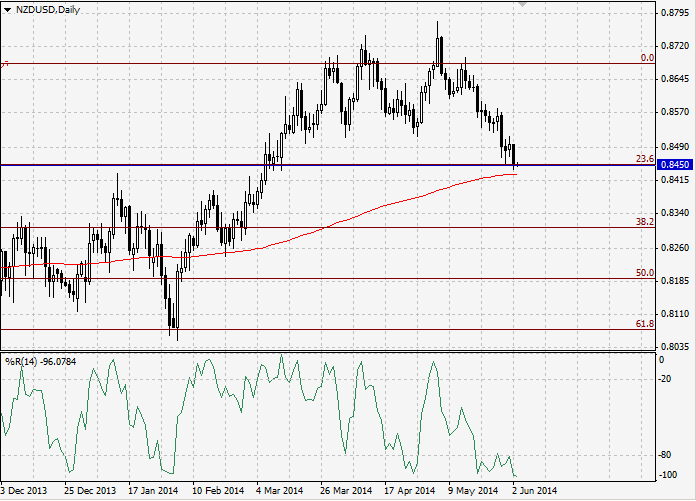696x501 pixels.
Task: Click the 4 Mar 2014 date label
Action: pyautogui.click(x=280, y=491)
